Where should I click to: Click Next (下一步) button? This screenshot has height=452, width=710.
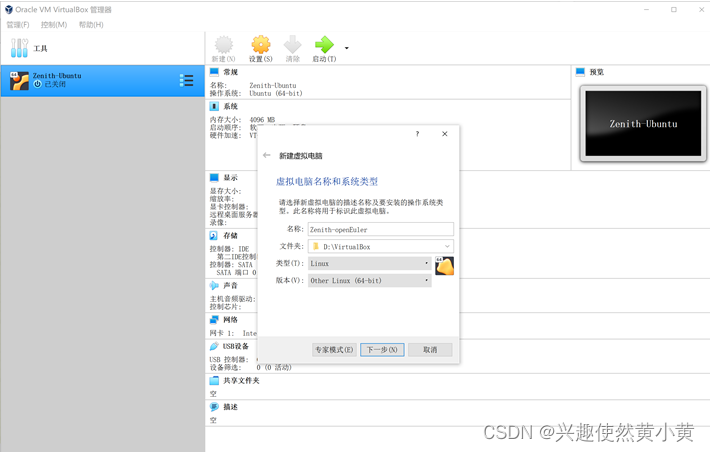point(382,350)
